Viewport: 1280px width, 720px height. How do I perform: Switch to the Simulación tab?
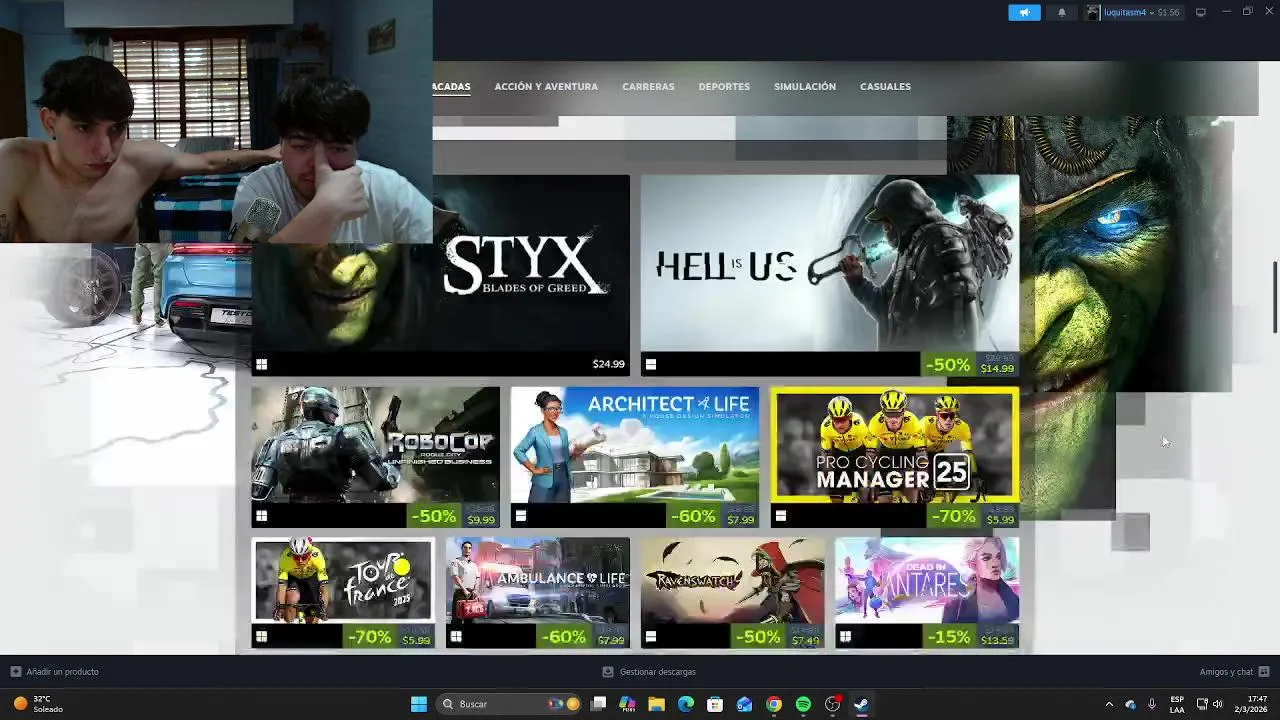click(805, 87)
